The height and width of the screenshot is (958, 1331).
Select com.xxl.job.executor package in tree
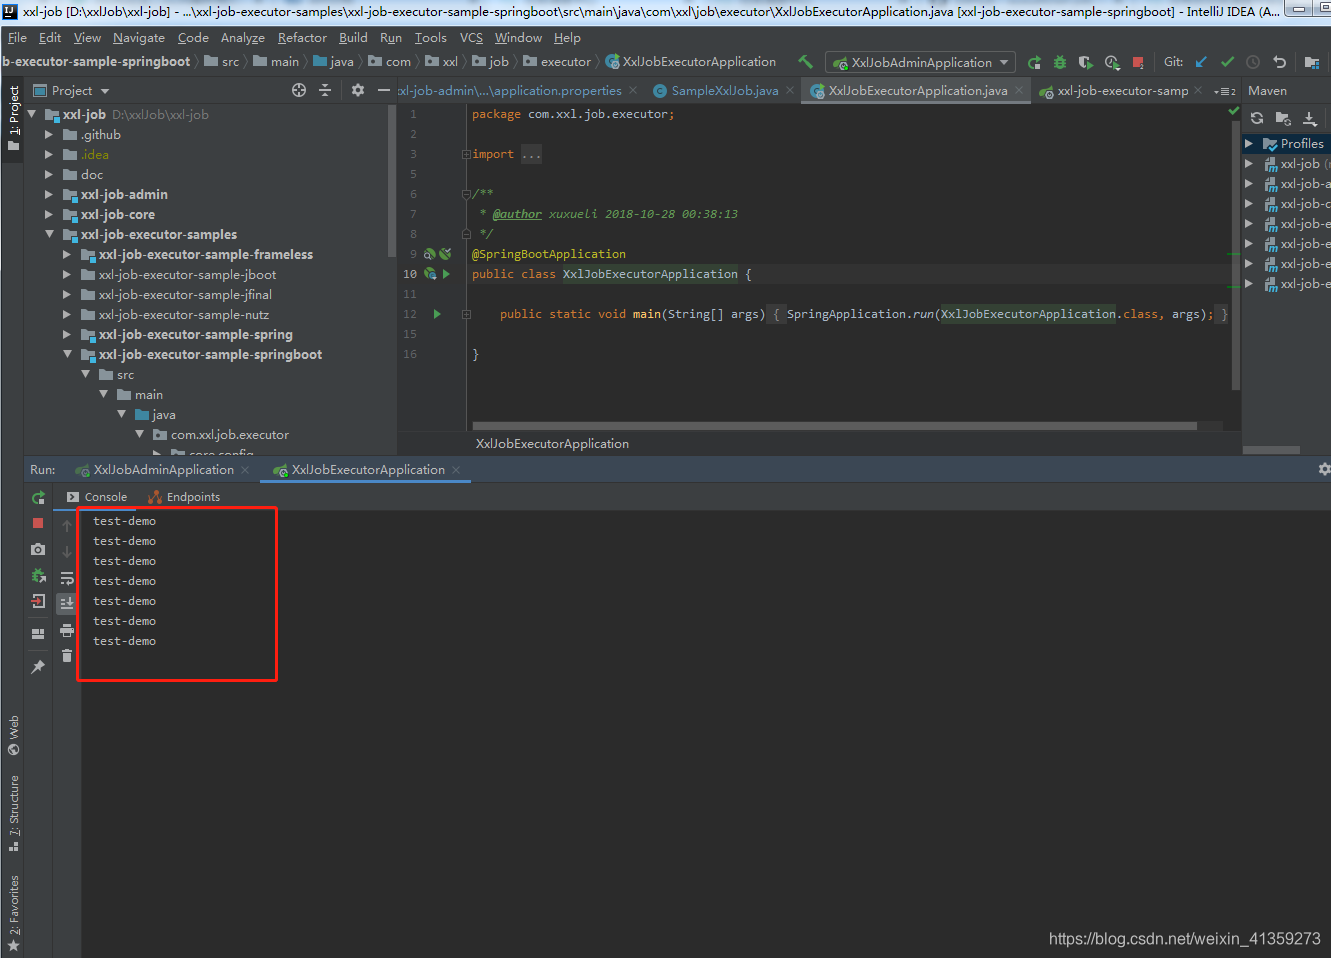tap(229, 435)
